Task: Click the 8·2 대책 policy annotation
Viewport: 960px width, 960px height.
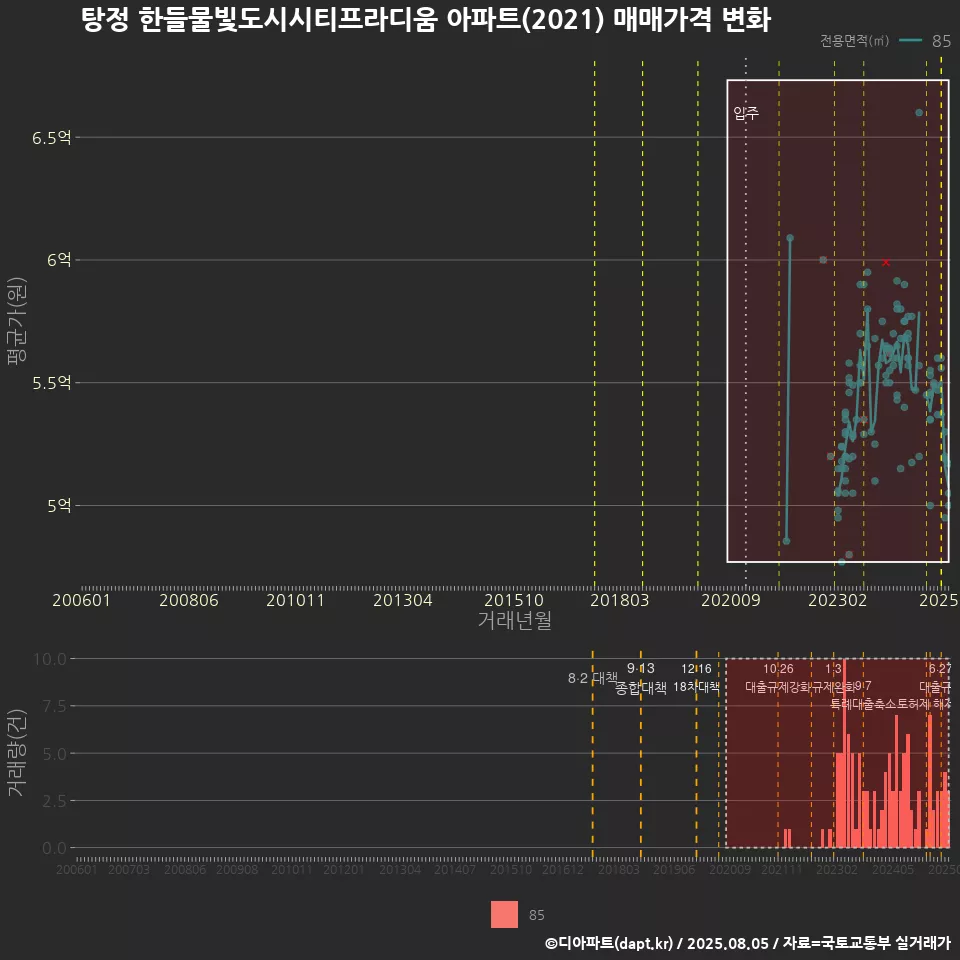Action: (x=593, y=678)
